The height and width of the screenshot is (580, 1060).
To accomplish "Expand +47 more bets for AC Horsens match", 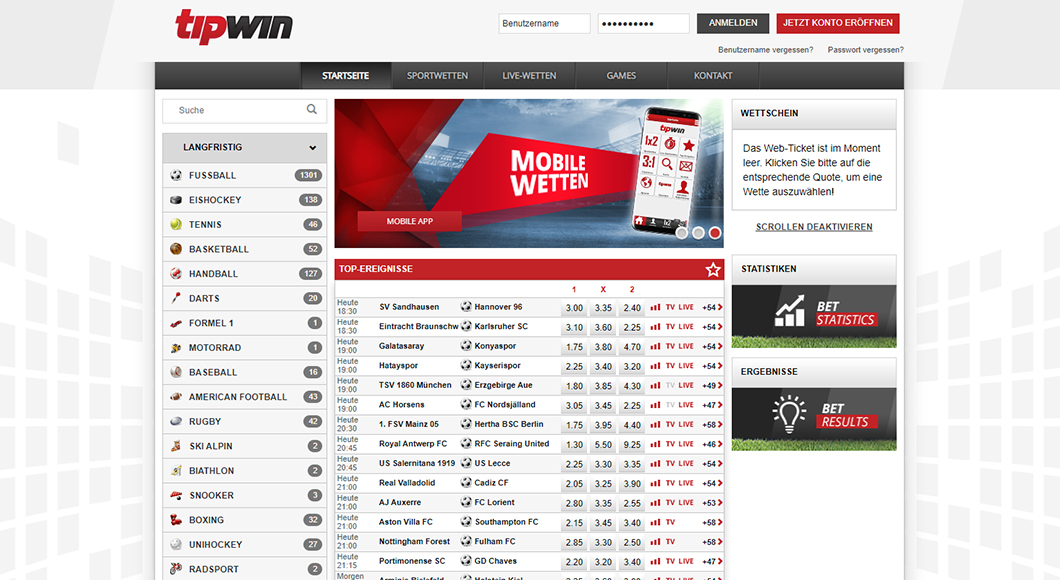I will pos(711,405).
